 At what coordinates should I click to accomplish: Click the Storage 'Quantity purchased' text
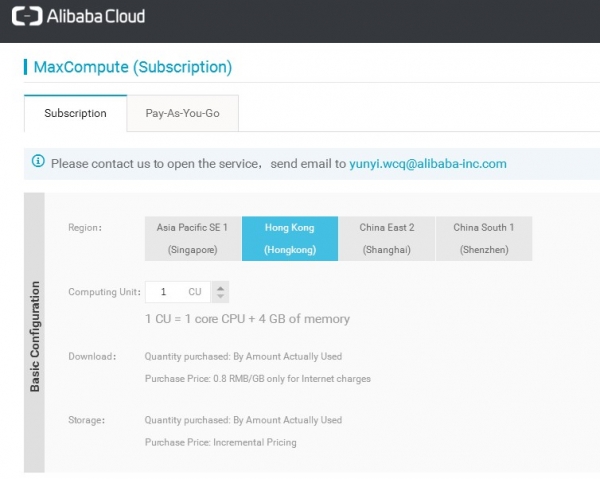(x=243, y=420)
